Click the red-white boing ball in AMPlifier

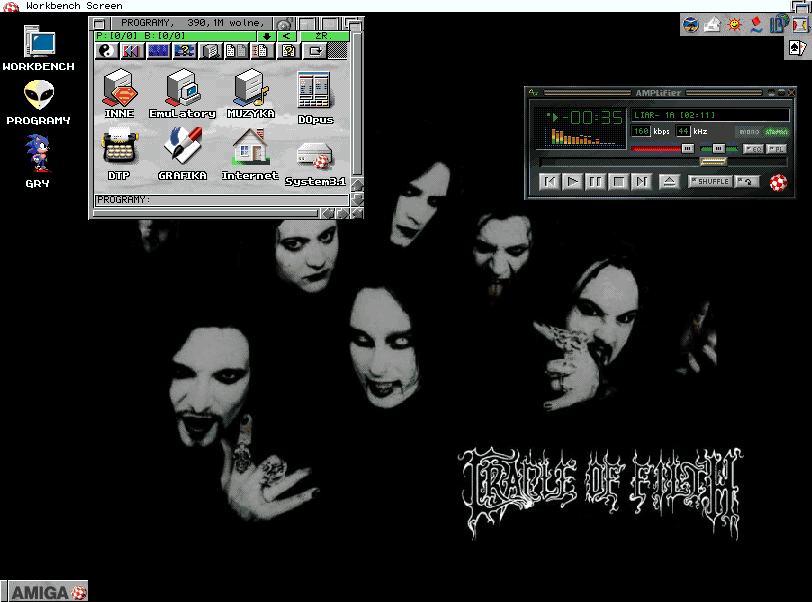point(778,182)
